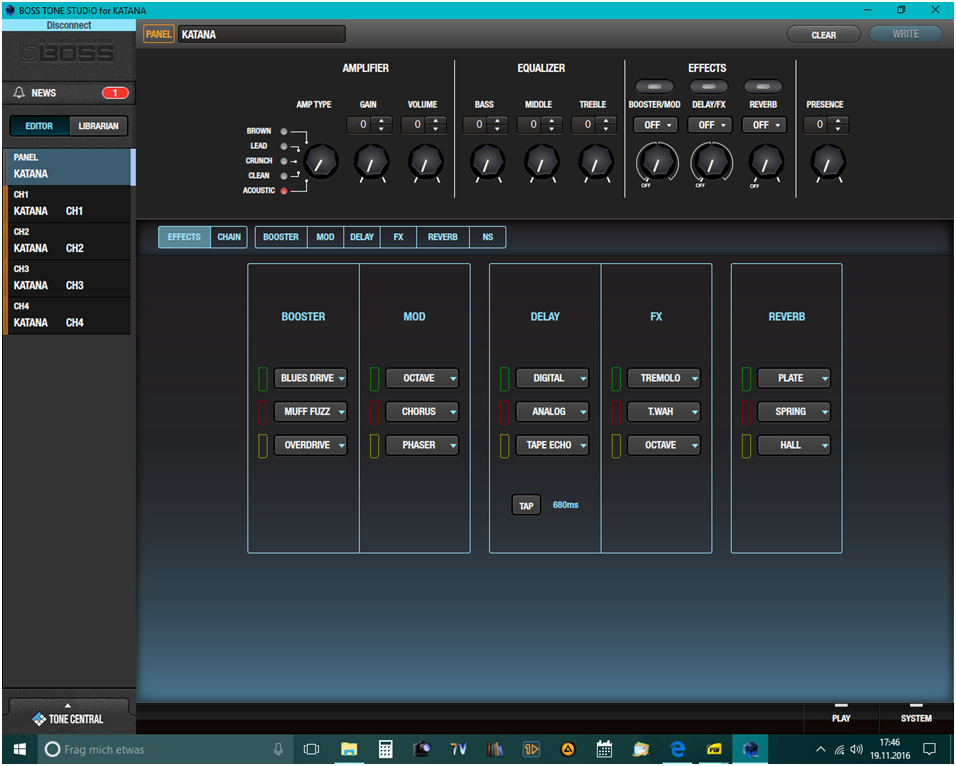Show hidden system tray icons
Viewport: 956px width, 766px height.
[x=821, y=749]
